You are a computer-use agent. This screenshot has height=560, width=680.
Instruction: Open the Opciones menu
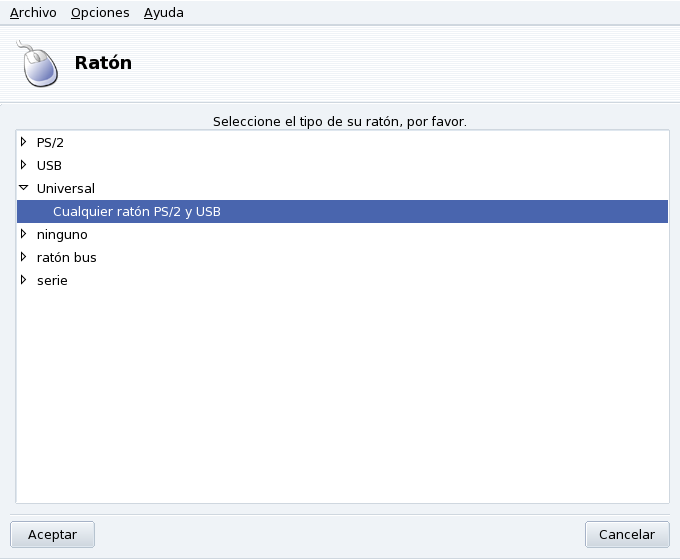click(x=100, y=13)
